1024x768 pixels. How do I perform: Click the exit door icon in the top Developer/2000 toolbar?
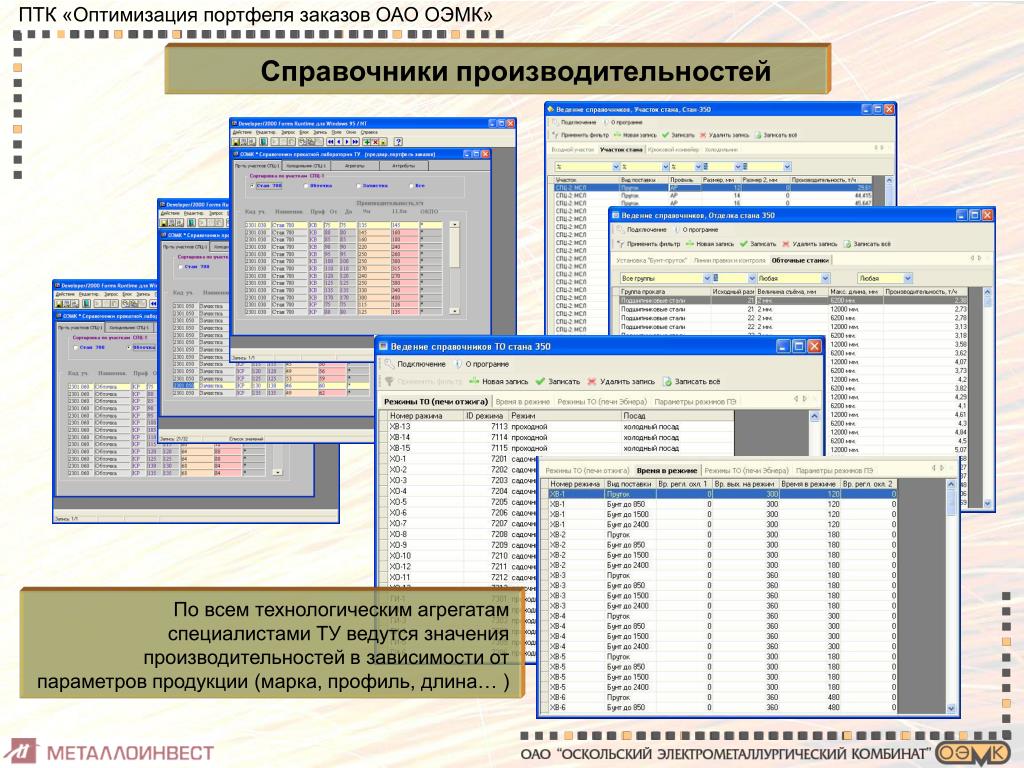pyautogui.click(x=264, y=141)
